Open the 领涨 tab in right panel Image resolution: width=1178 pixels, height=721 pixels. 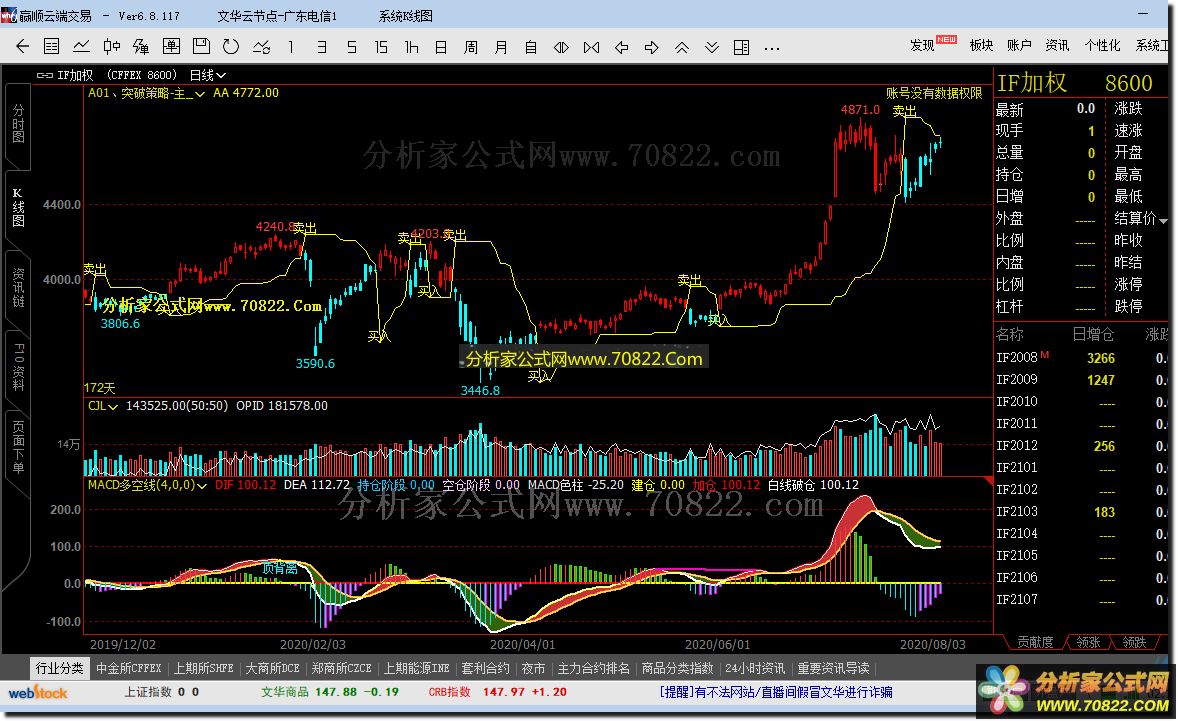[1088, 642]
